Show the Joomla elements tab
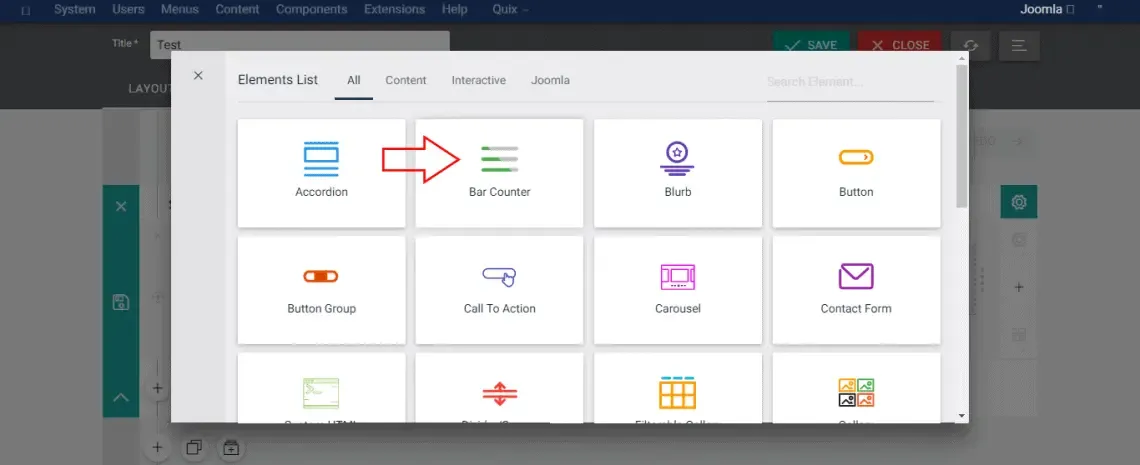The width and height of the screenshot is (1140, 465). [x=550, y=81]
